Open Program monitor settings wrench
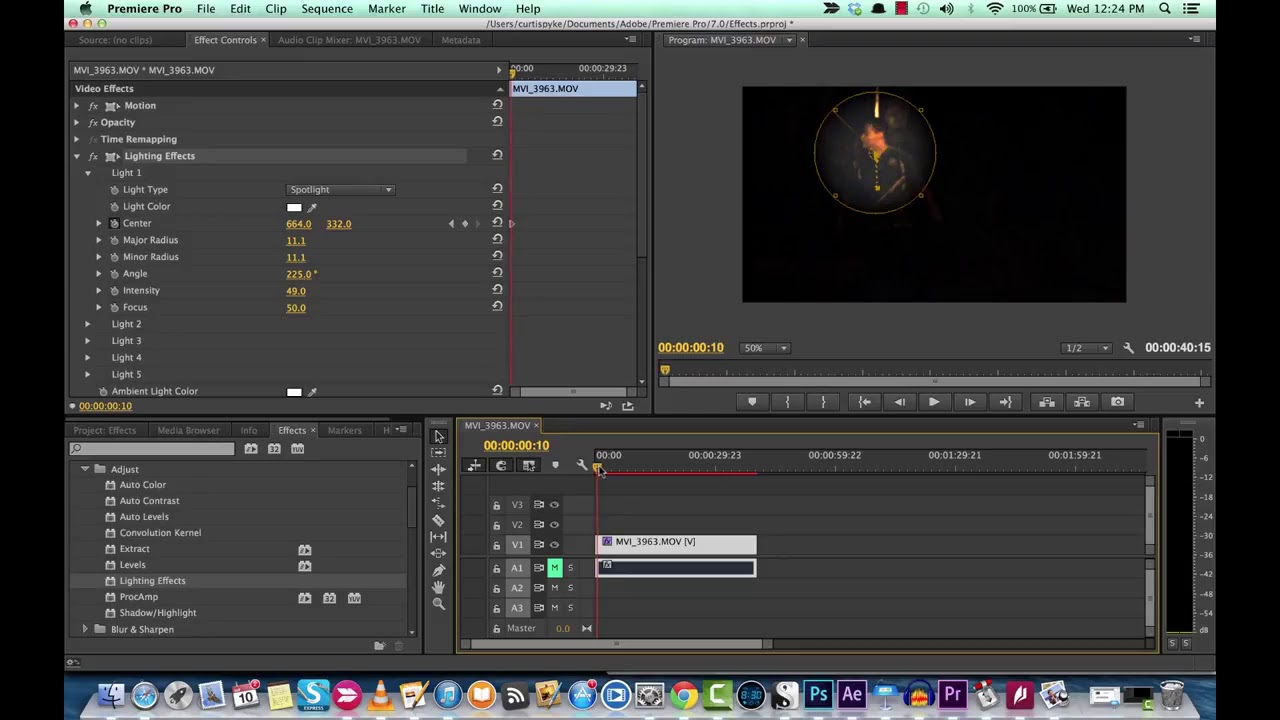This screenshot has width=1280, height=720. pyautogui.click(x=1128, y=348)
